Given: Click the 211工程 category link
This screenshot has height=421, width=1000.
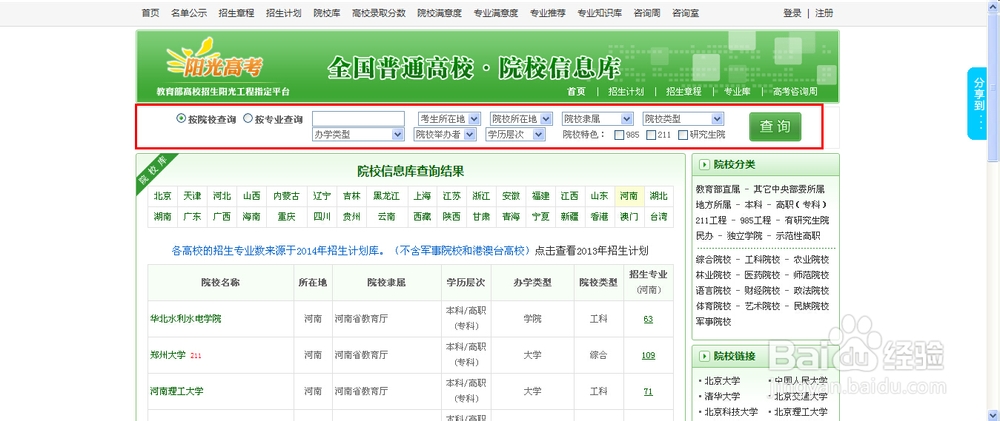Looking at the screenshot, I should click(x=711, y=220).
